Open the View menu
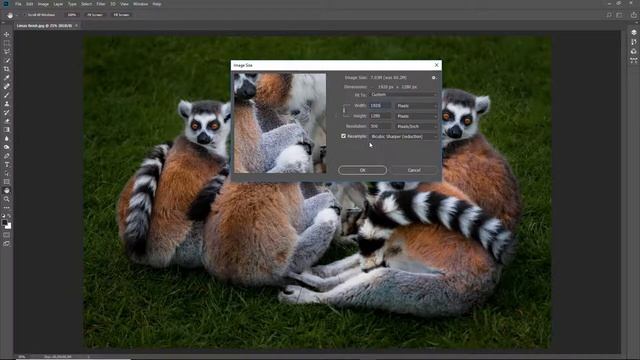Image resolution: width=640 pixels, height=360 pixels. pyautogui.click(x=124, y=4)
